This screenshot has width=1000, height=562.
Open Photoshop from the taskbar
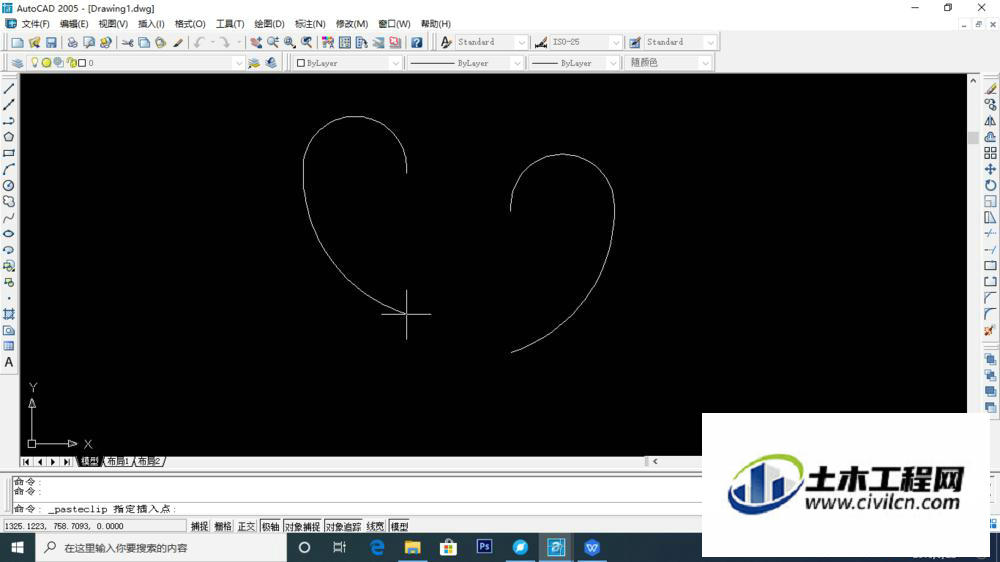pyautogui.click(x=484, y=547)
